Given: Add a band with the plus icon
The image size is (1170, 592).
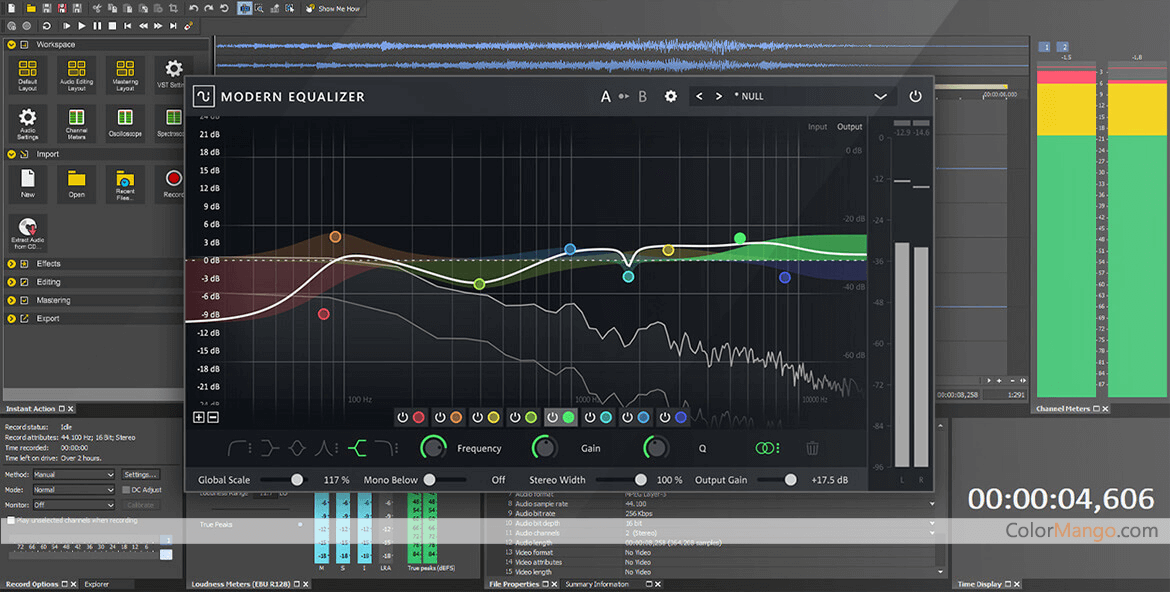Looking at the screenshot, I should [x=198, y=417].
